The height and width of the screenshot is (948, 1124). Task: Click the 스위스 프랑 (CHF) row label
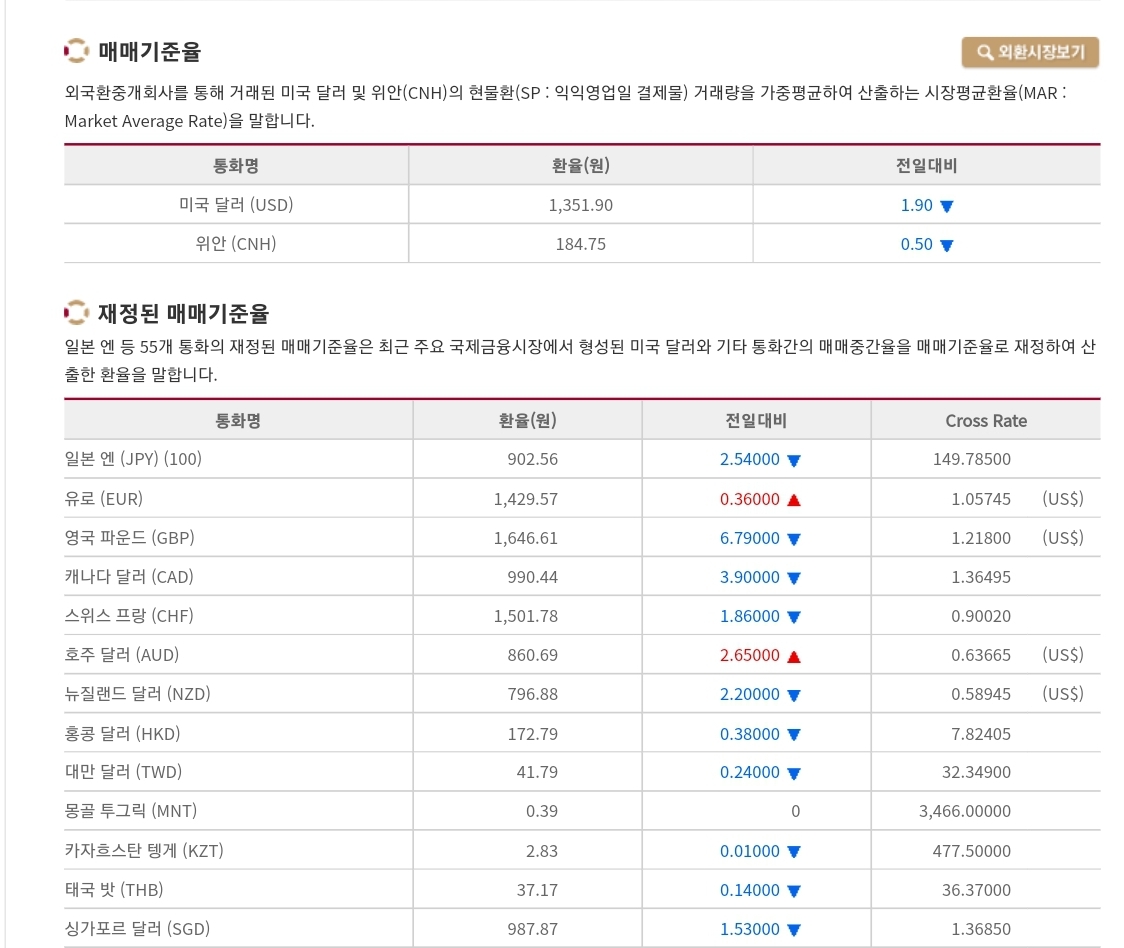129,615
